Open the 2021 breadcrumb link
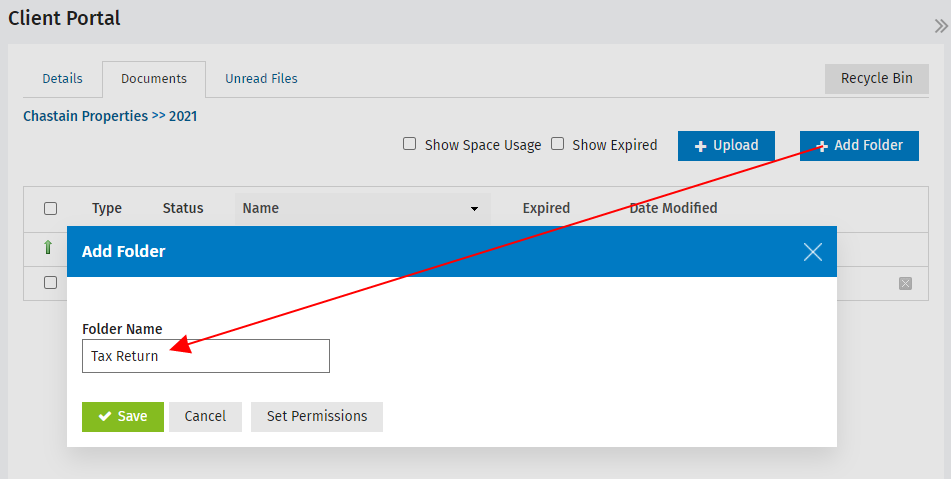This screenshot has width=951, height=479. pos(183,116)
